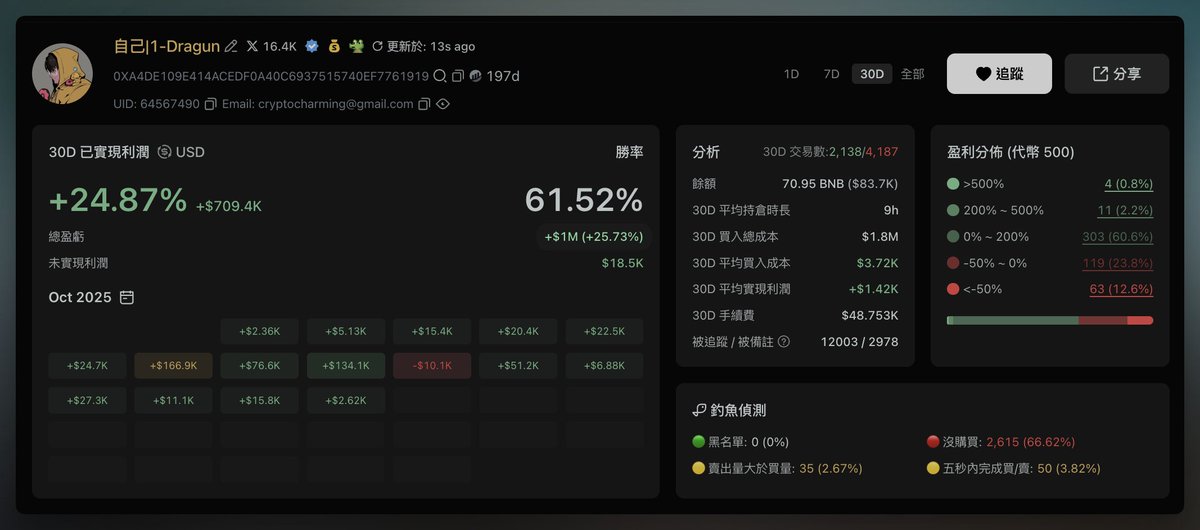Click the green dot beside >500%

coord(952,184)
